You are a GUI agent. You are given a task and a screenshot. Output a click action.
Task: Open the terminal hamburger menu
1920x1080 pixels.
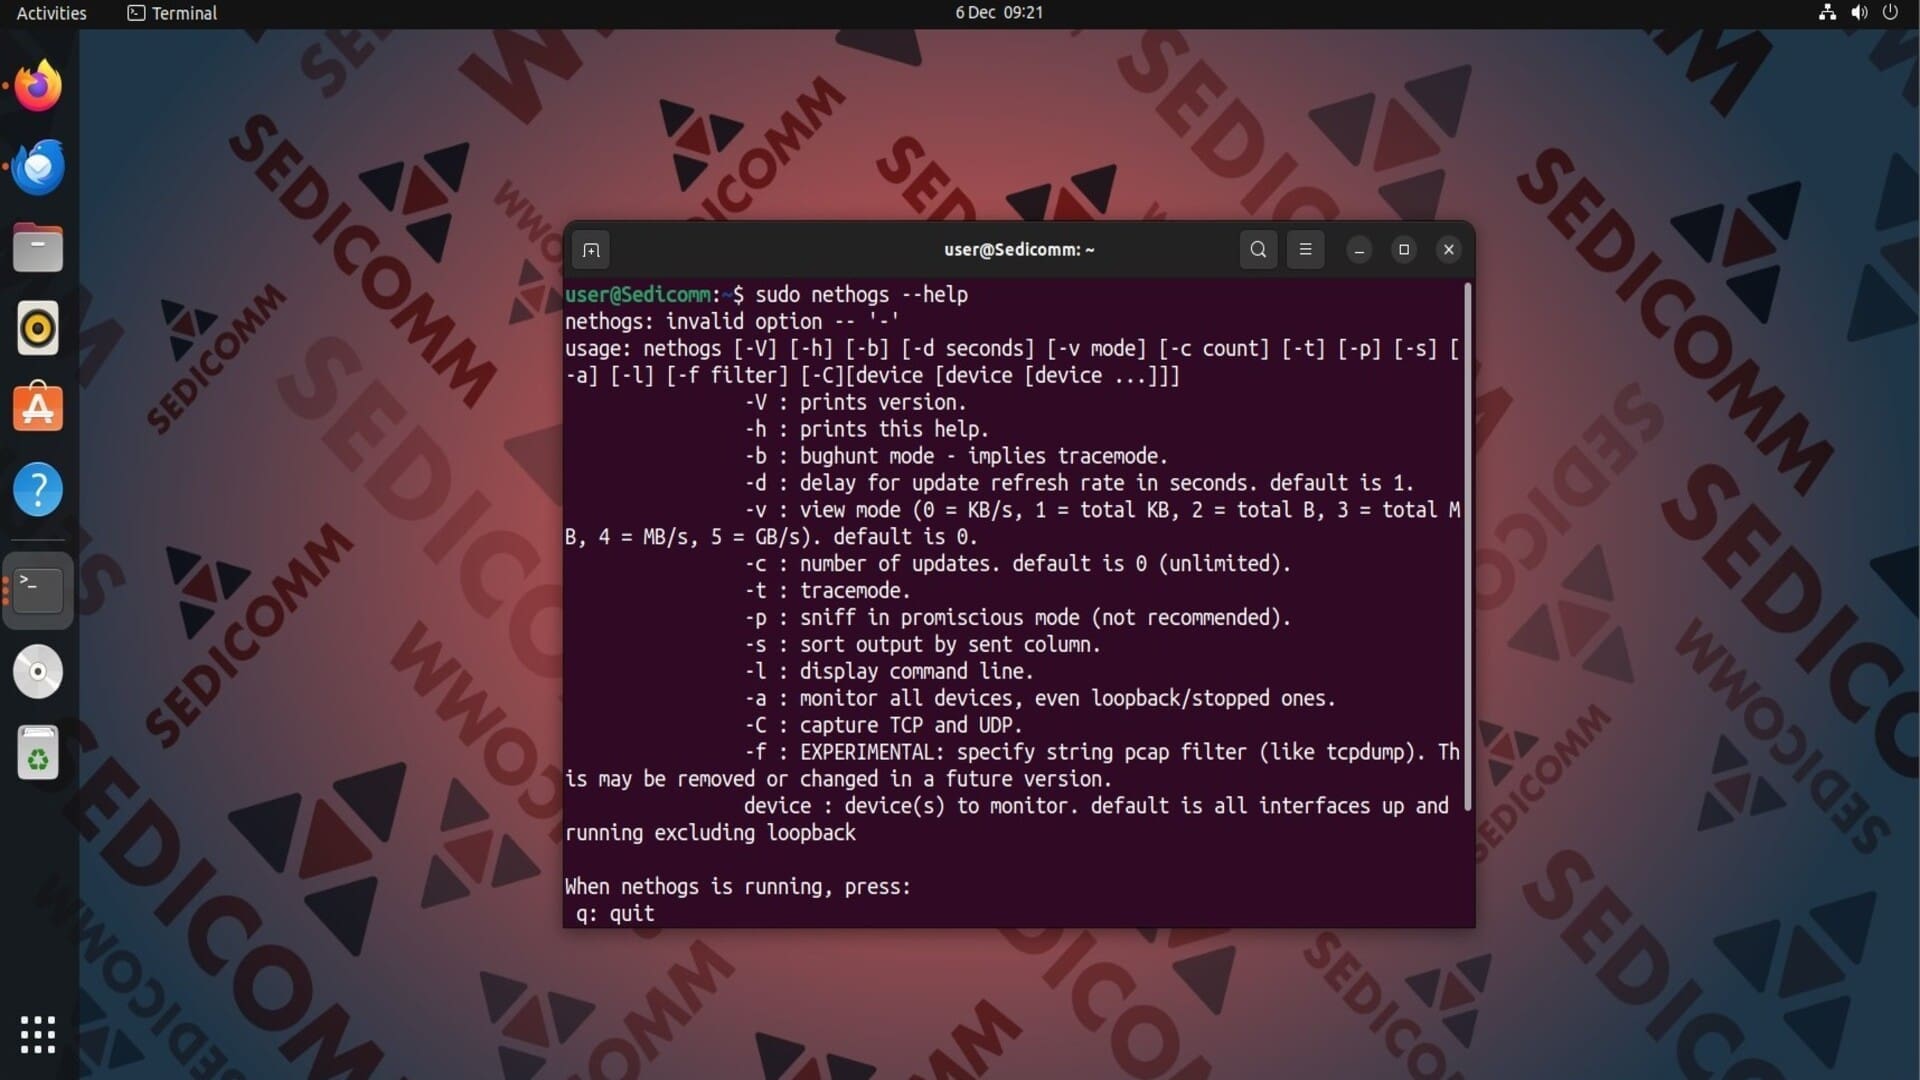1305,250
